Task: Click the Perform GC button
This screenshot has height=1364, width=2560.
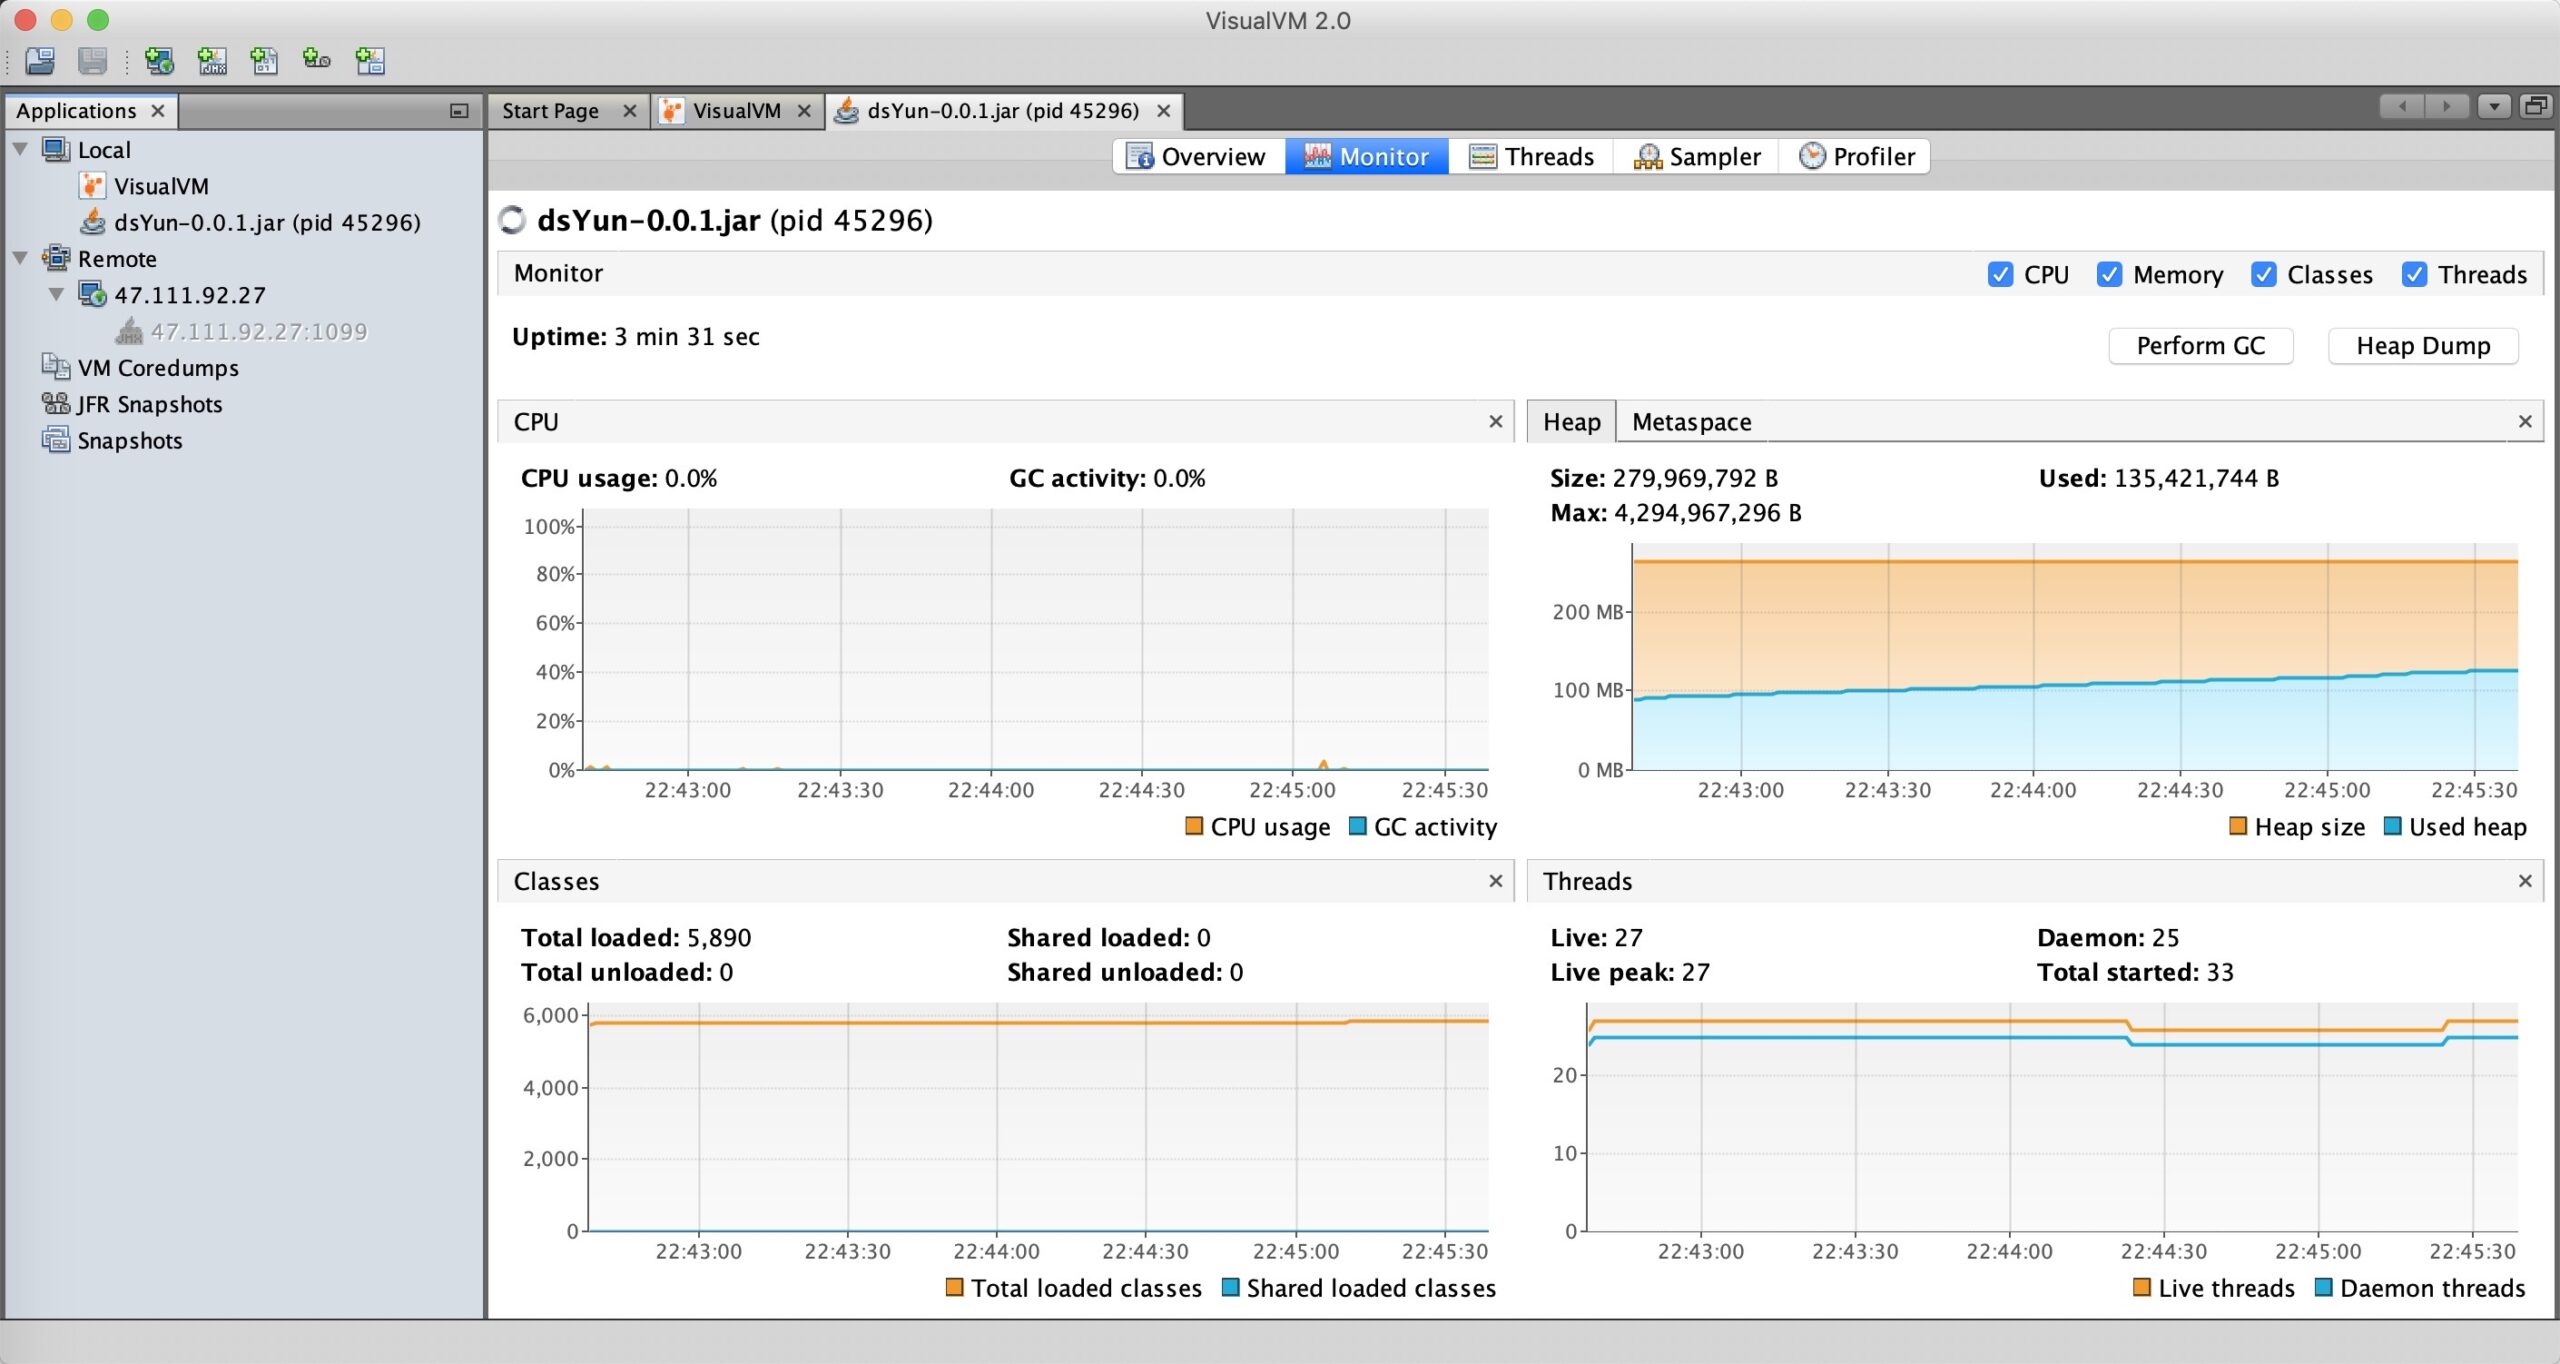Action: click(2200, 346)
